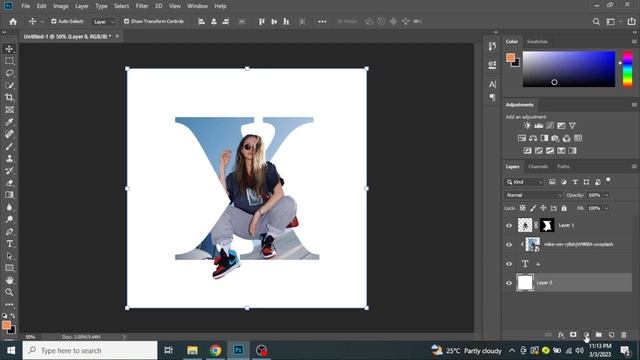Toggle lock transparent pixels

click(522, 208)
